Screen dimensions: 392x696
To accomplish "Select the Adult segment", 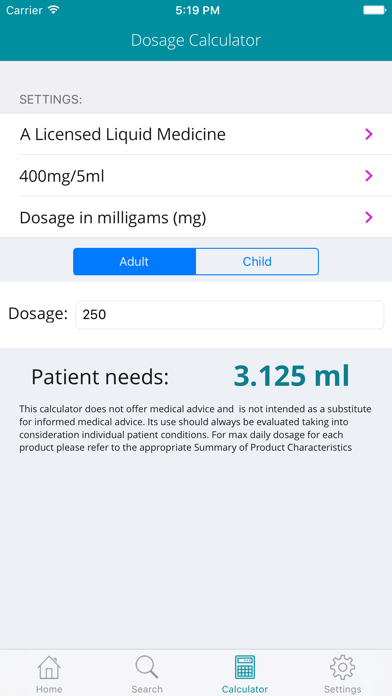I will pyautogui.click(x=134, y=261).
